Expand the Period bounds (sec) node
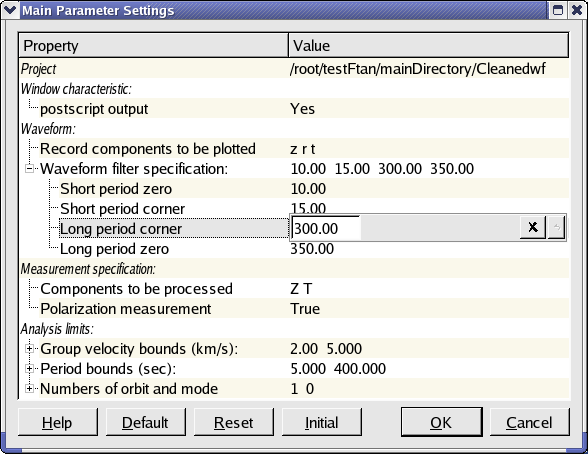Viewport: 588px width, 454px height. pos(29,369)
